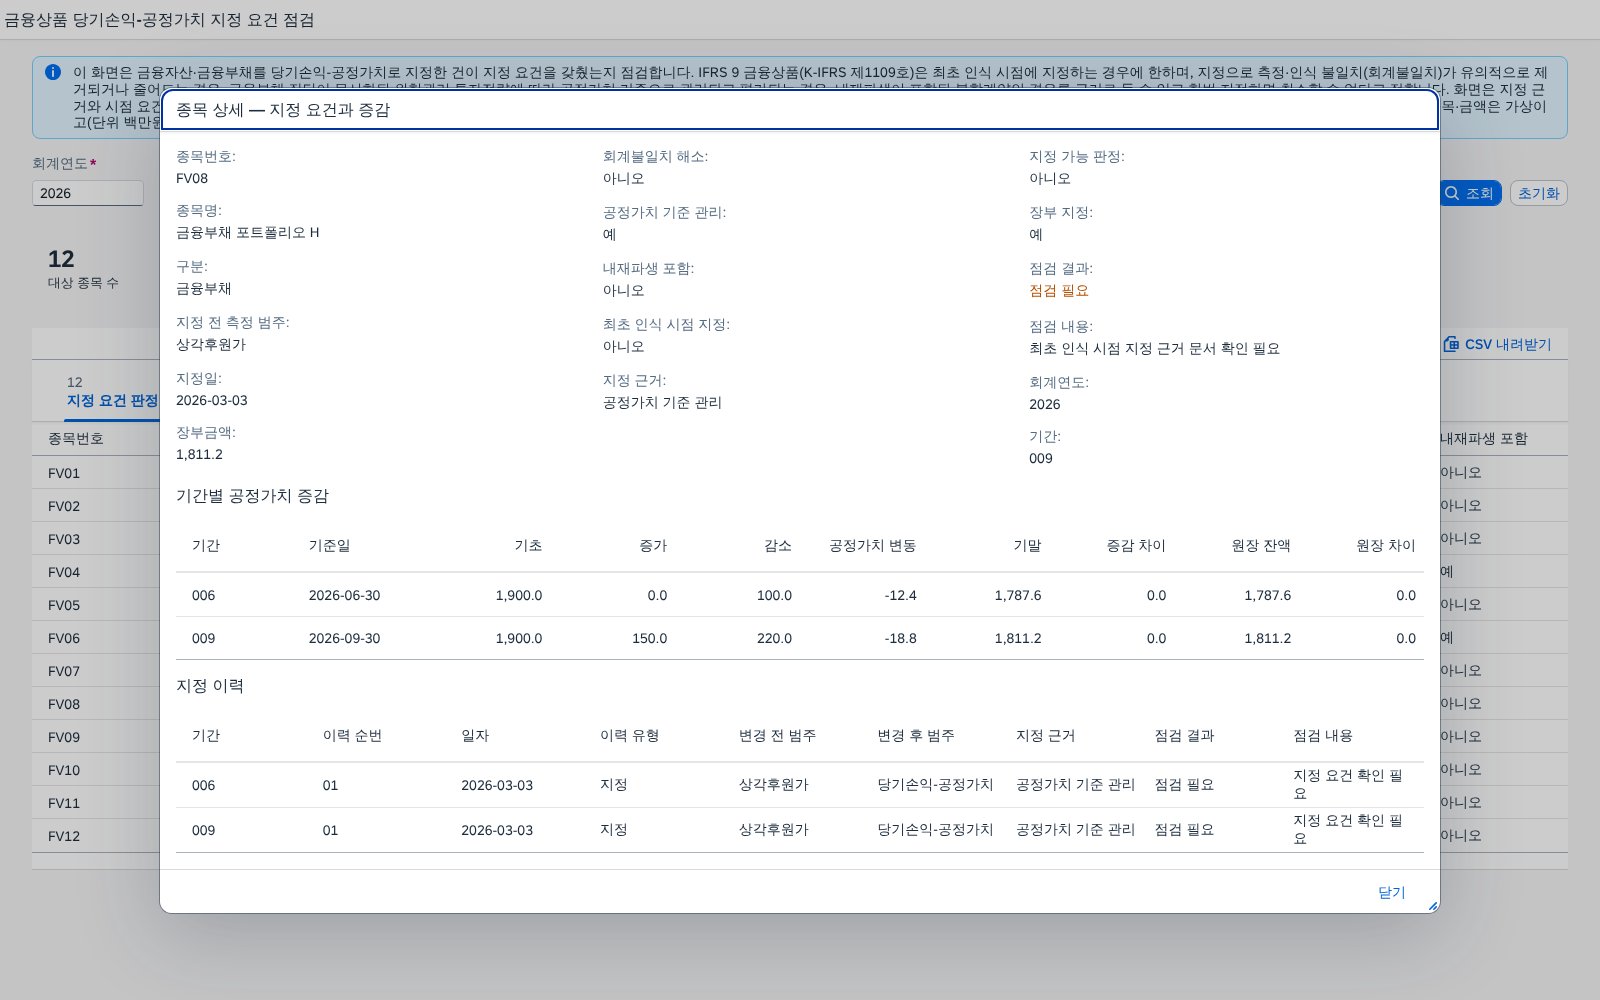
Task: Click the 원장 잔액 column header
Action: (1261, 546)
